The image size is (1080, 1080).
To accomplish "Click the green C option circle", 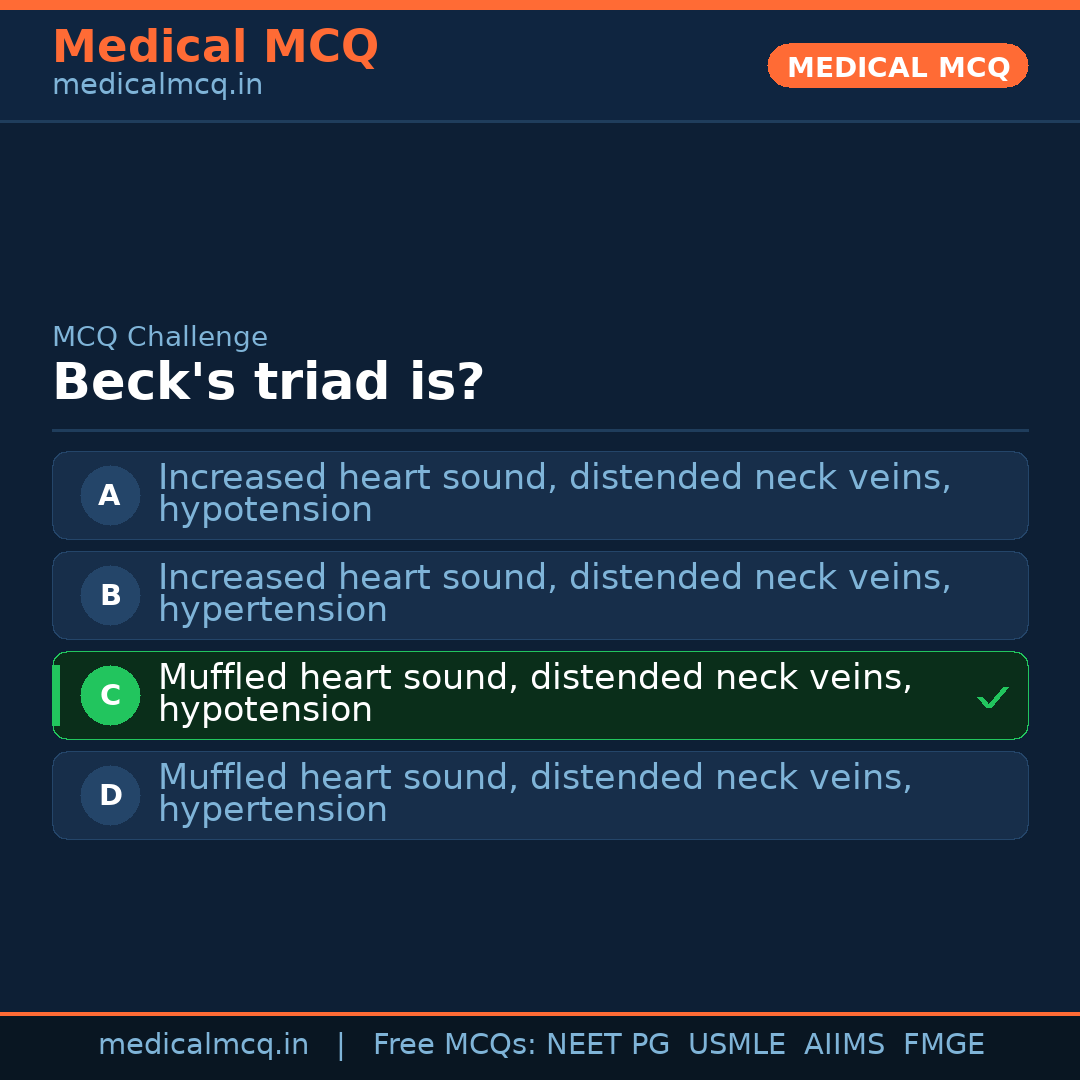I will click(110, 695).
